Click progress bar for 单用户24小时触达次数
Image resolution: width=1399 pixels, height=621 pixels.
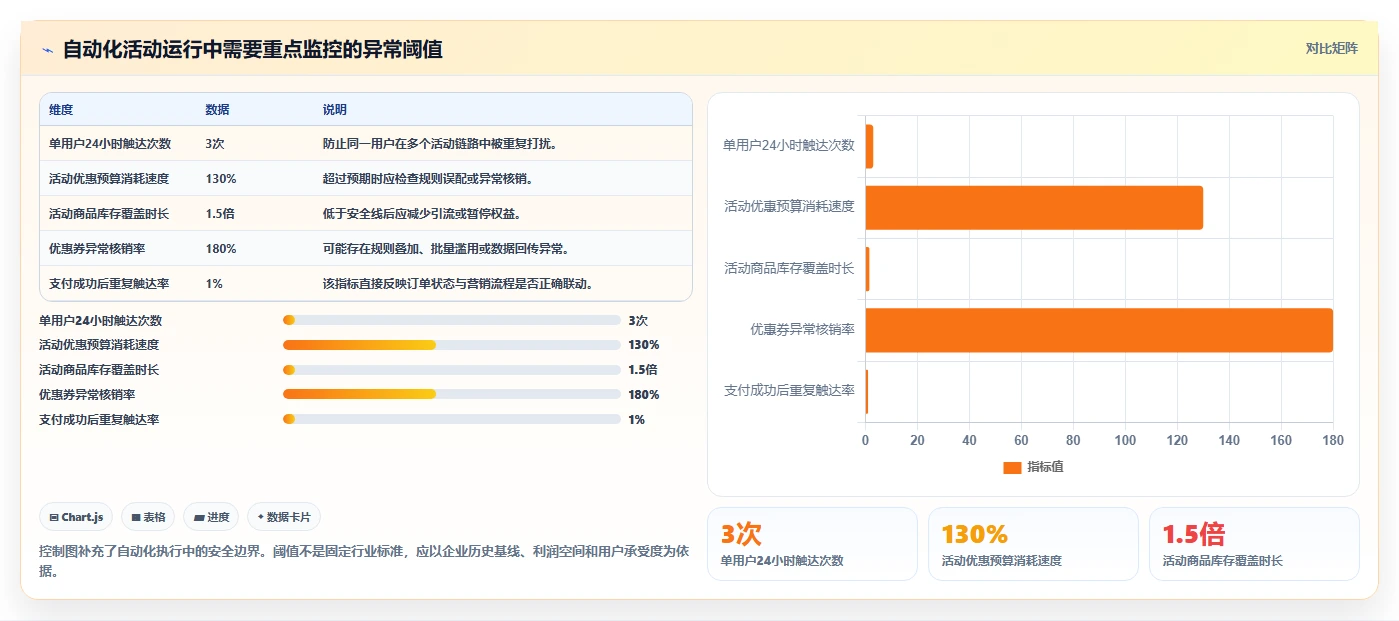(x=451, y=320)
